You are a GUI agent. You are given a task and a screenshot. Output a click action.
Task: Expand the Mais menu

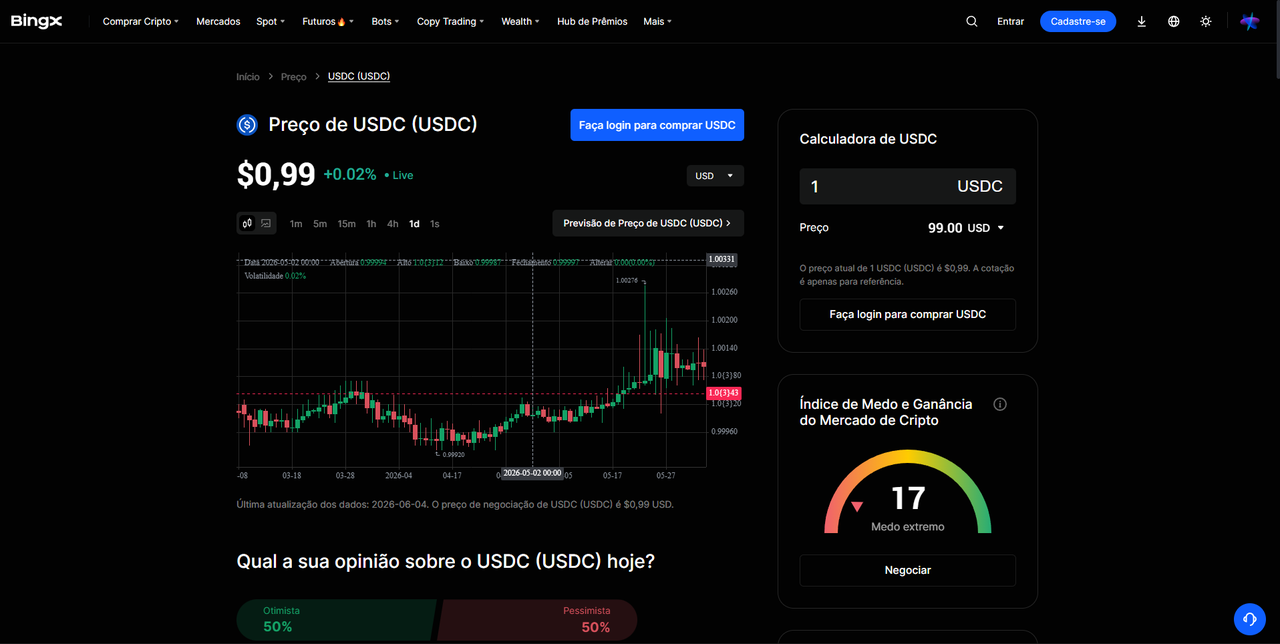point(657,21)
